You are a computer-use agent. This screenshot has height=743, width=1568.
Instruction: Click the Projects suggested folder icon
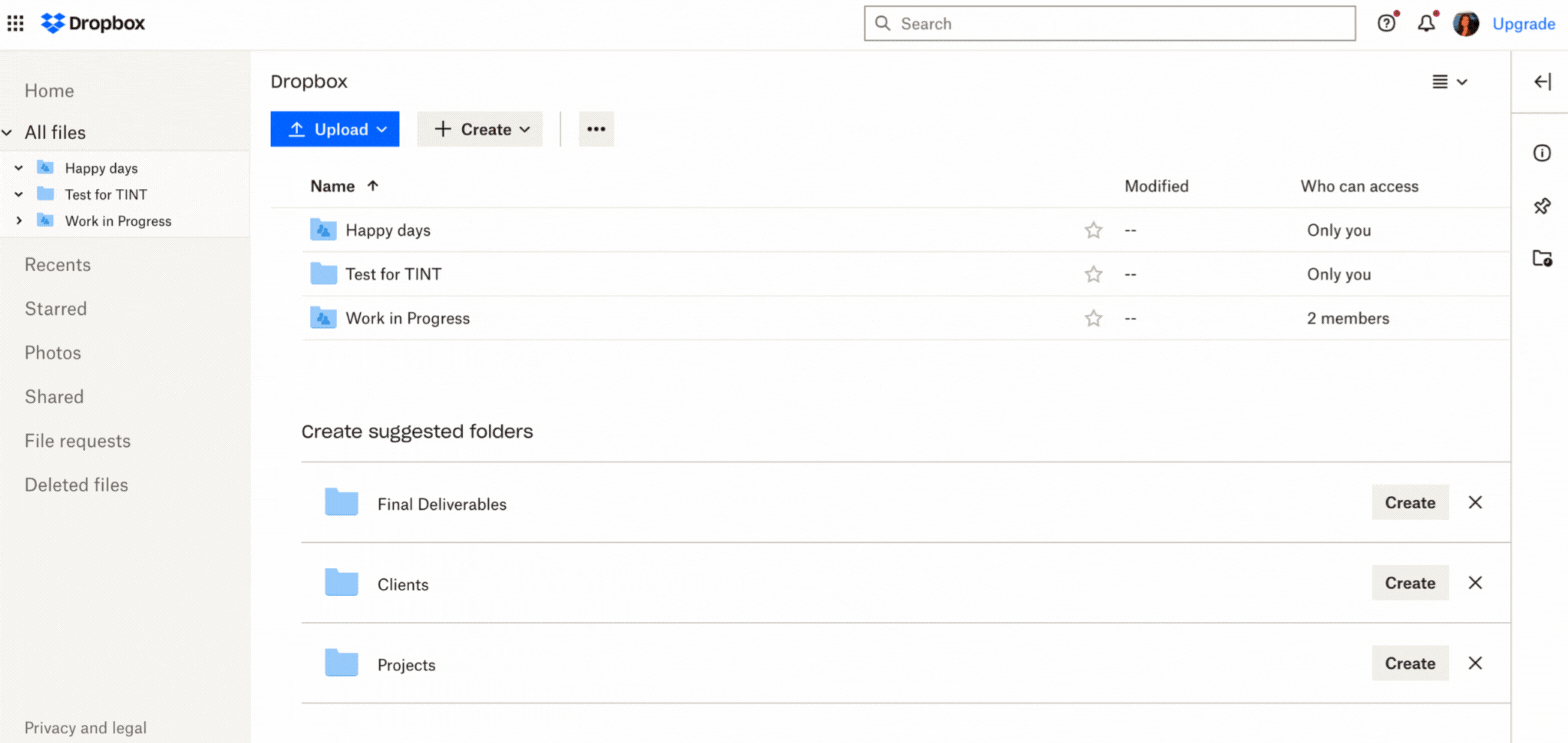(341, 663)
